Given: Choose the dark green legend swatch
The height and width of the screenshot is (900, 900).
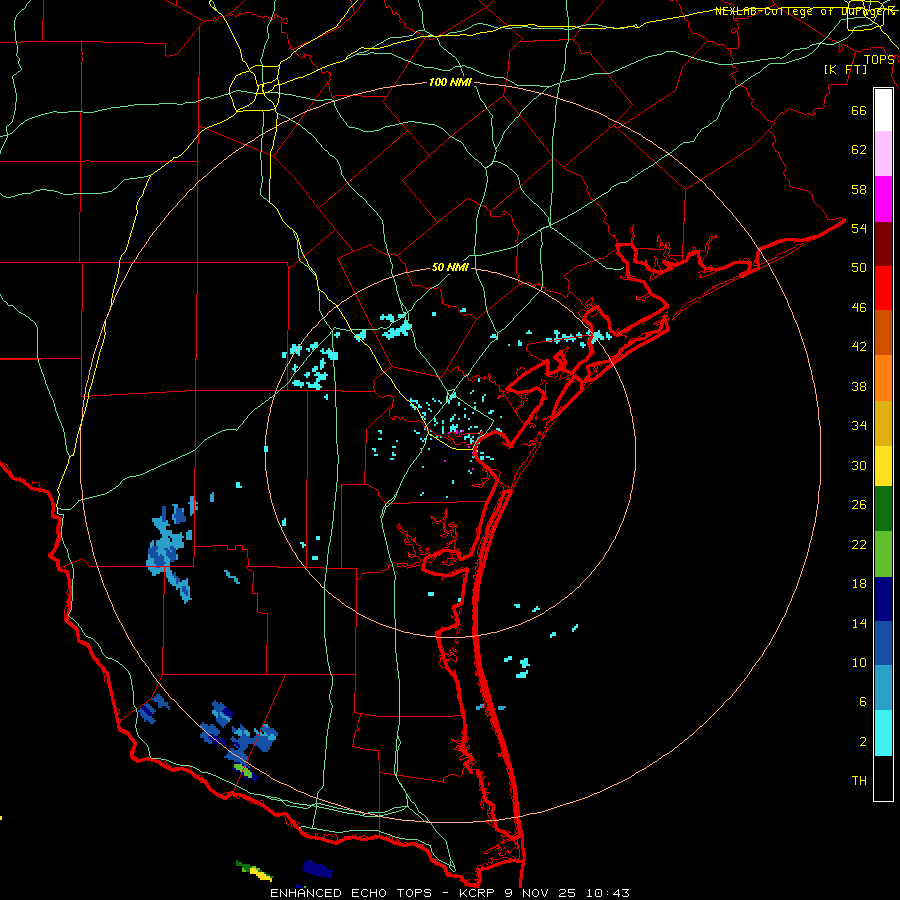Looking at the screenshot, I should pyautogui.click(x=883, y=509).
